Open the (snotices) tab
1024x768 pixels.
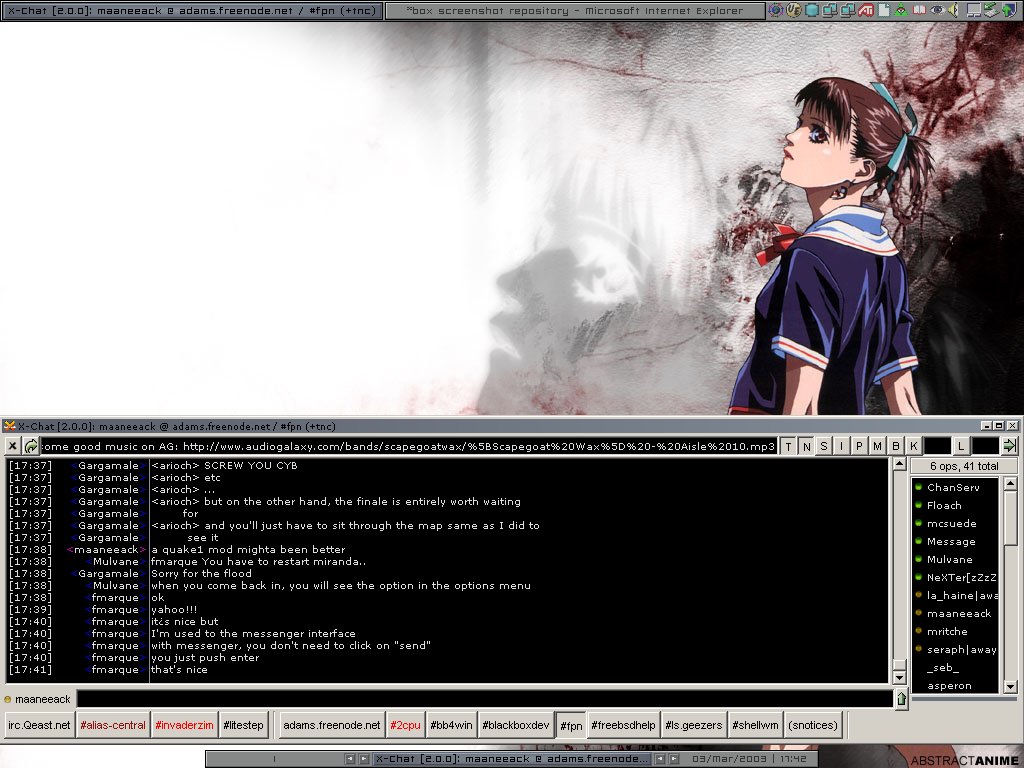click(812, 725)
